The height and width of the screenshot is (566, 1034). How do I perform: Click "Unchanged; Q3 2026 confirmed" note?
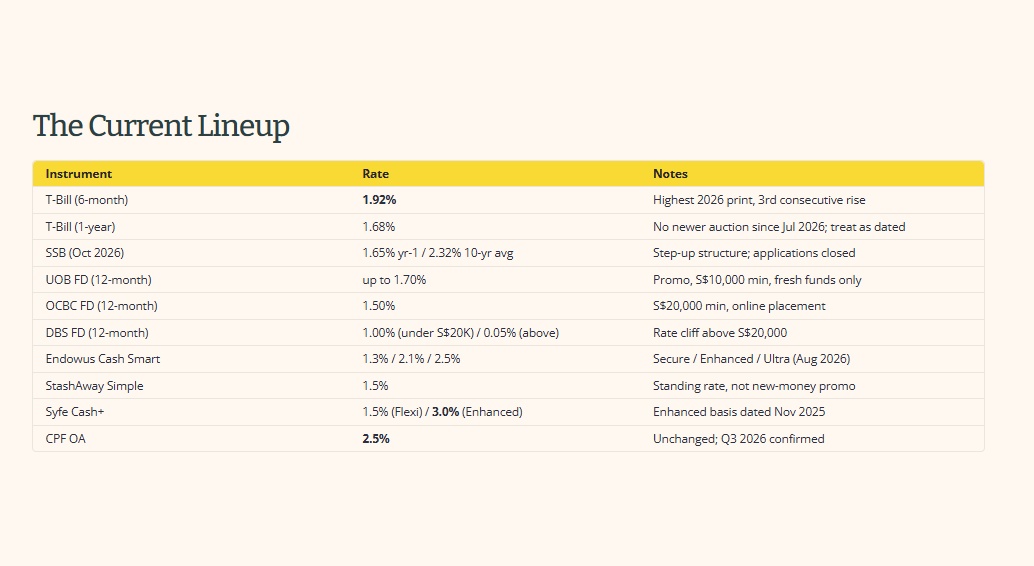(x=739, y=439)
